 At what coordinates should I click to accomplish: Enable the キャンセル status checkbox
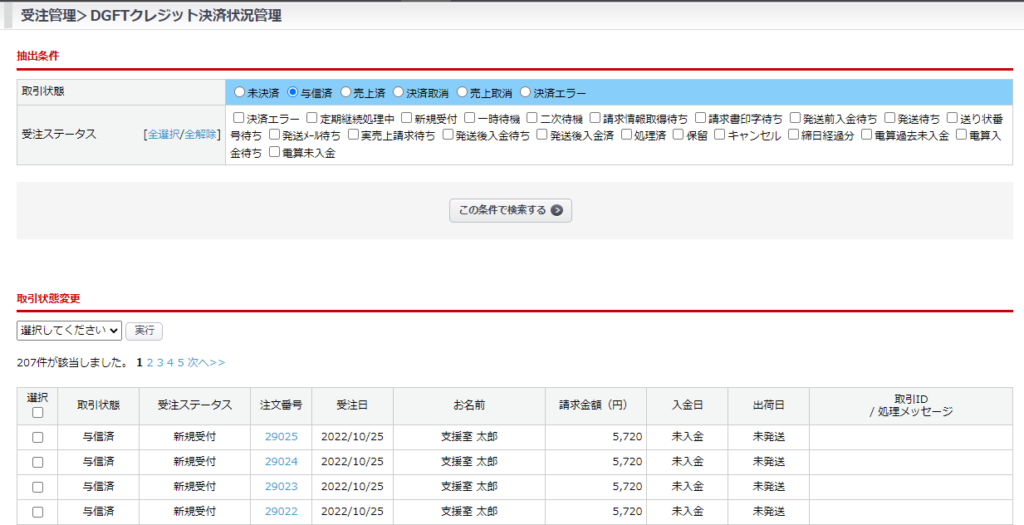click(x=720, y=135)
